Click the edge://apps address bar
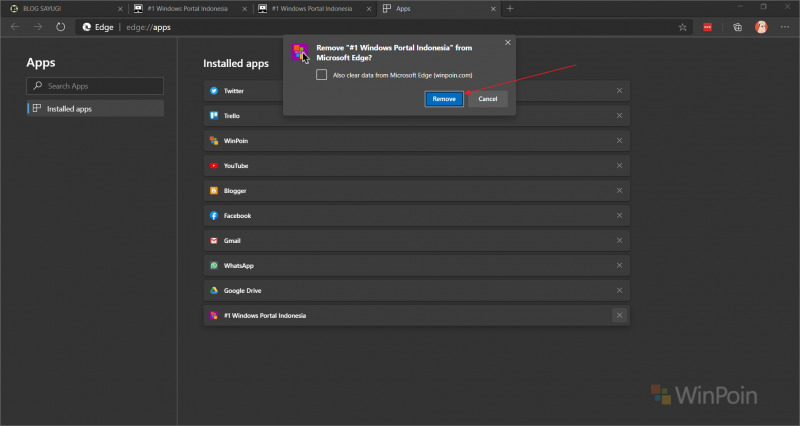Viewport: 800px width, 426px height. [383, 27]
